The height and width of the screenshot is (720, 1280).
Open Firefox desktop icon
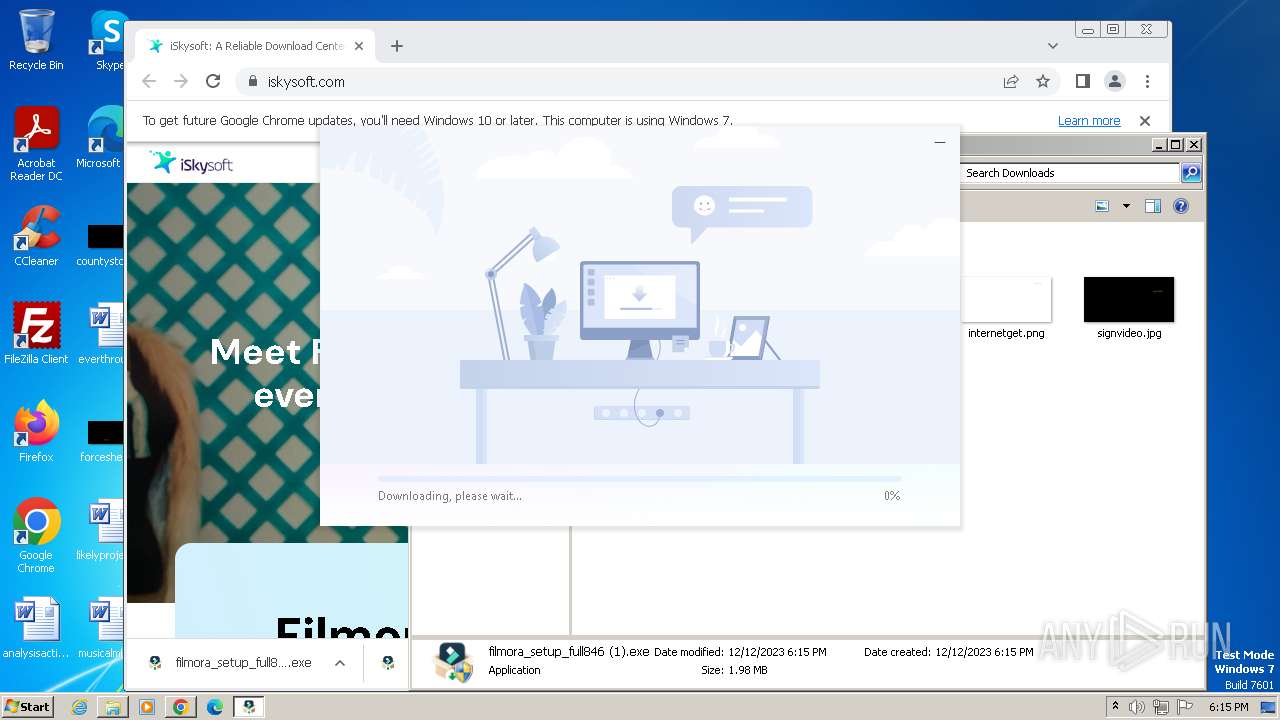[x=36, y=432]
